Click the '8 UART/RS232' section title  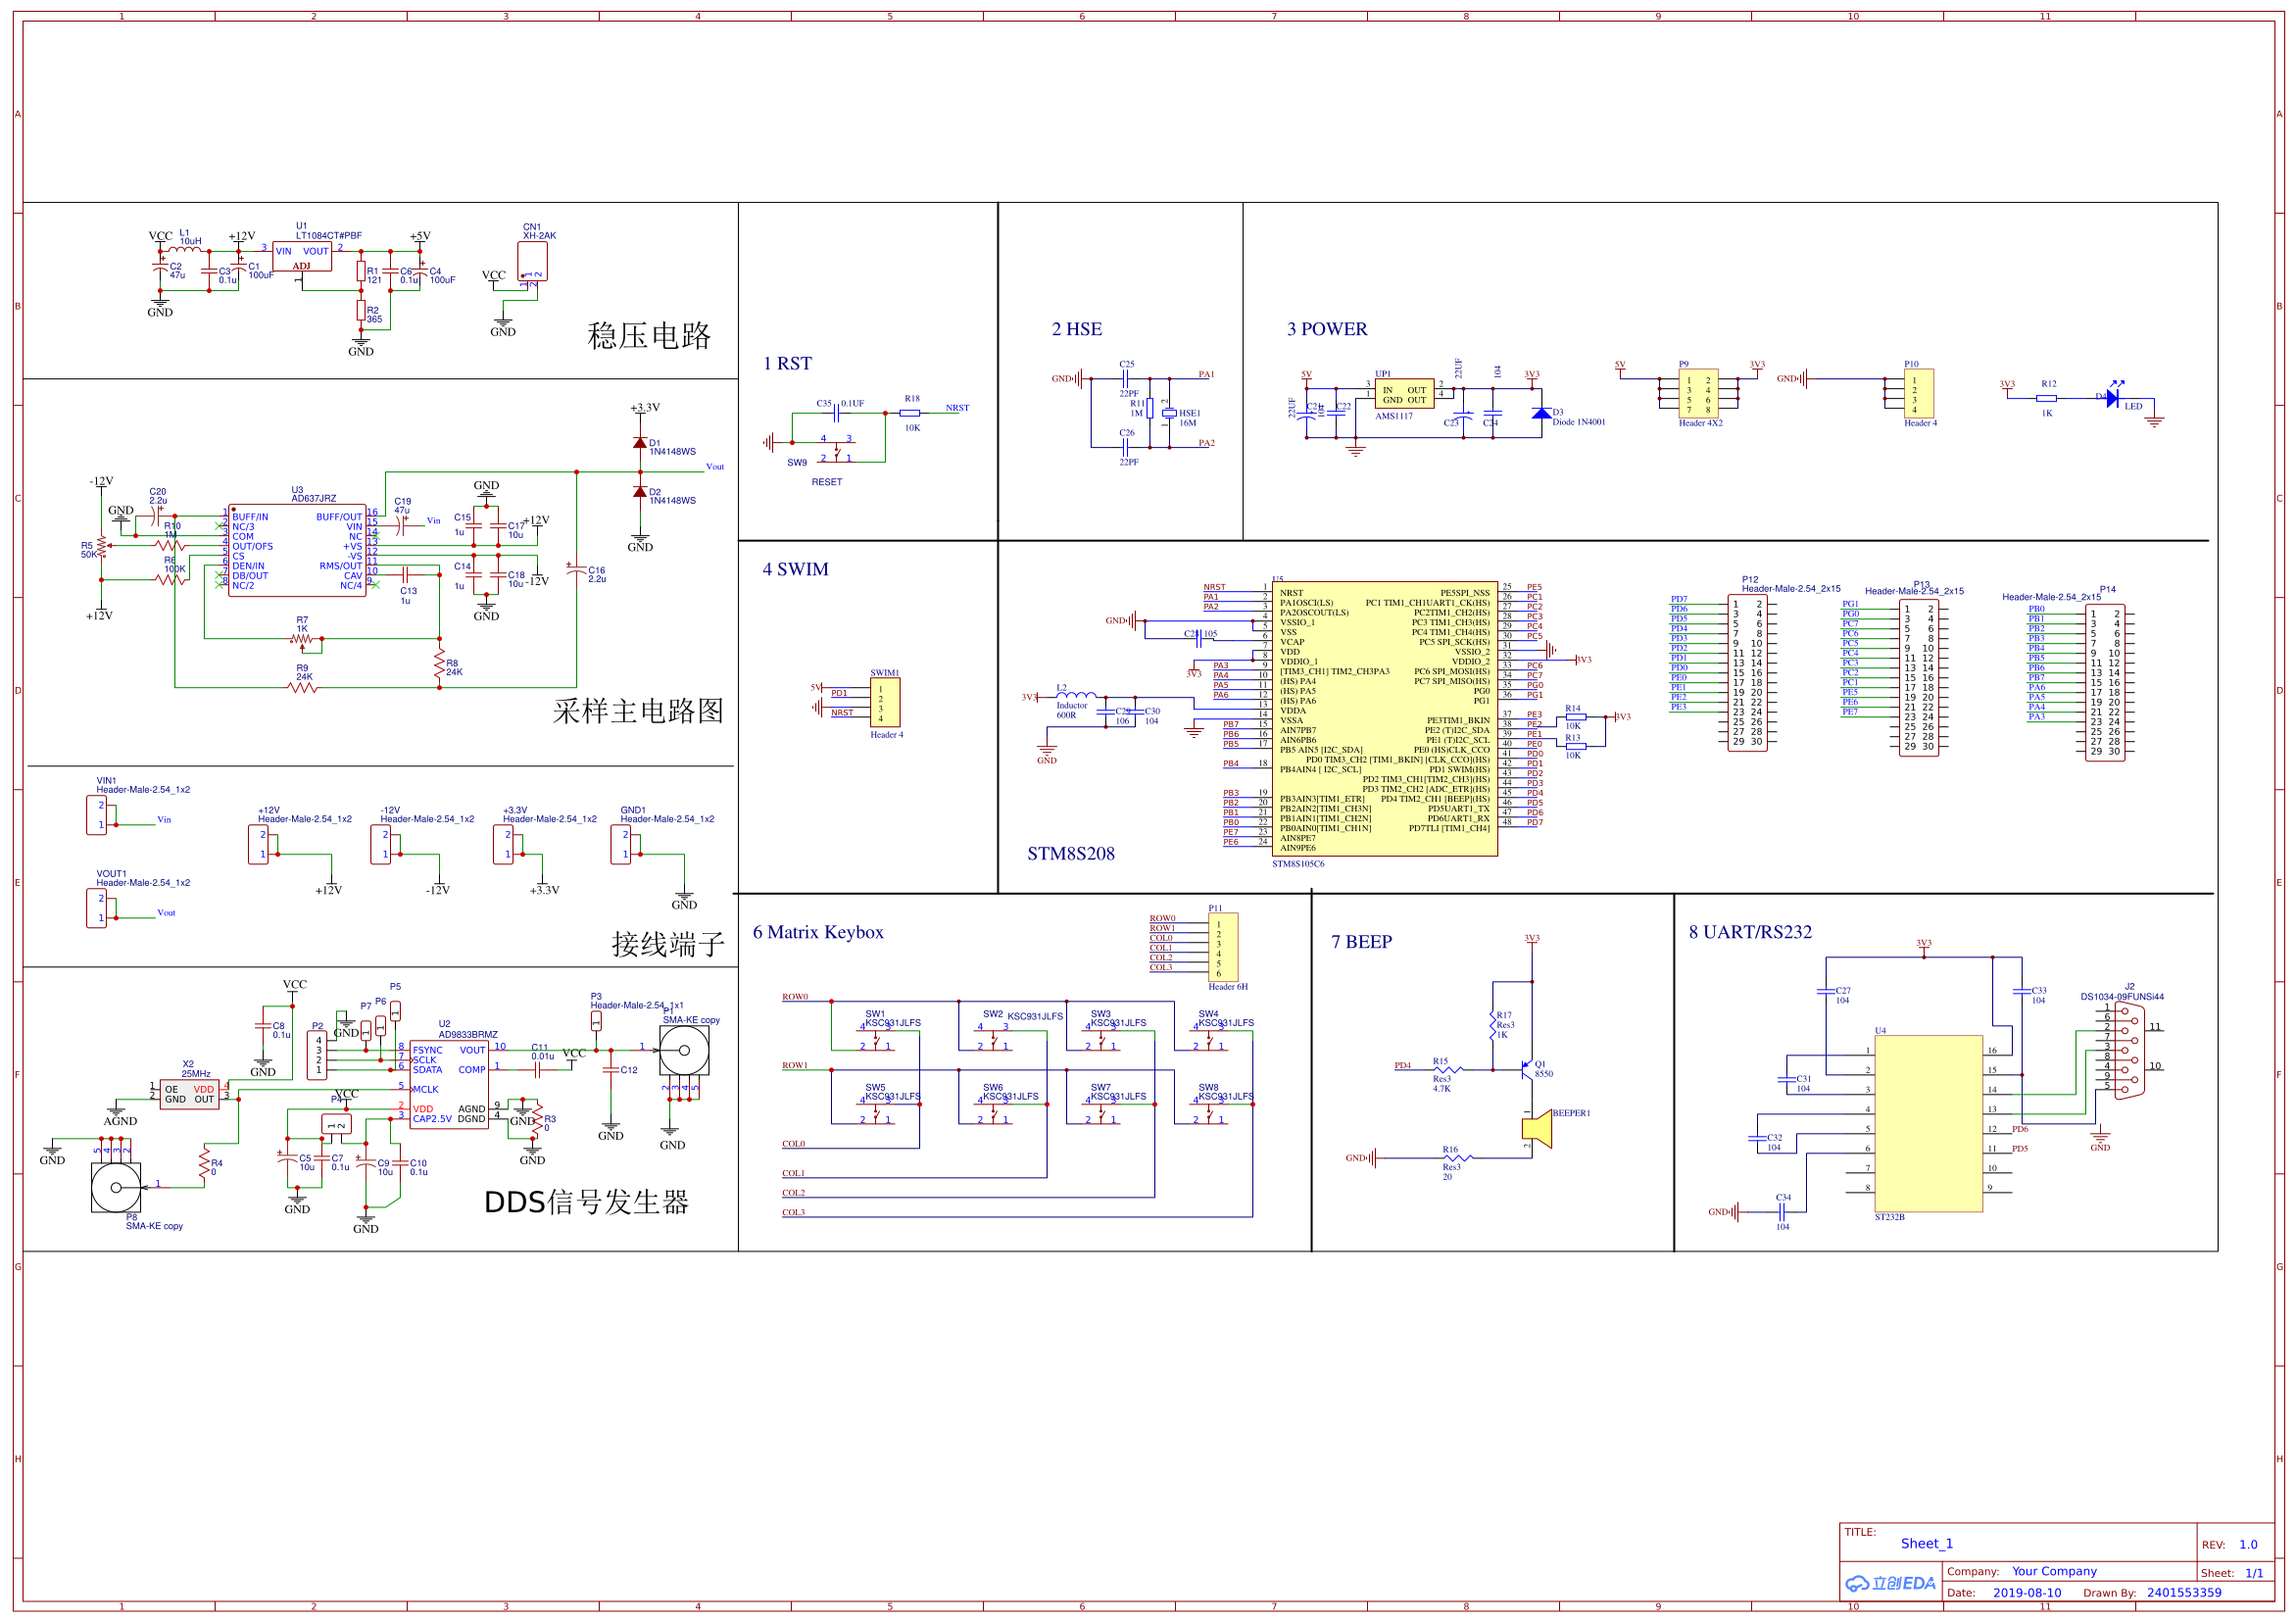point(1749,932)
